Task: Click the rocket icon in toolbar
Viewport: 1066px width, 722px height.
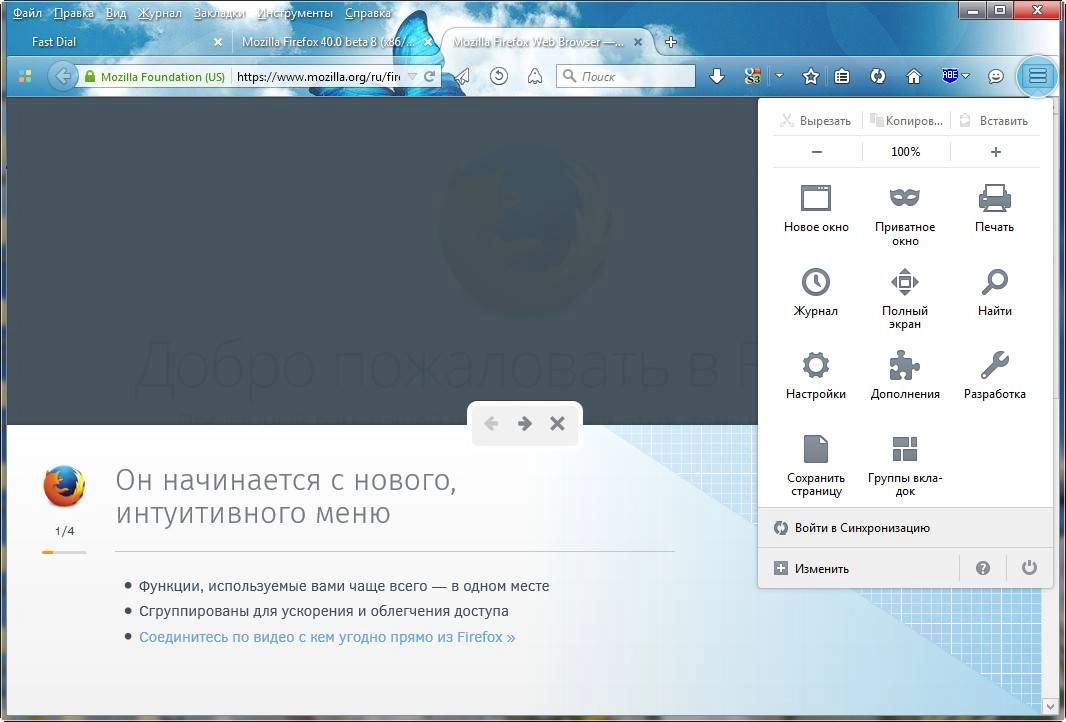Action: [x=535, y=76]
